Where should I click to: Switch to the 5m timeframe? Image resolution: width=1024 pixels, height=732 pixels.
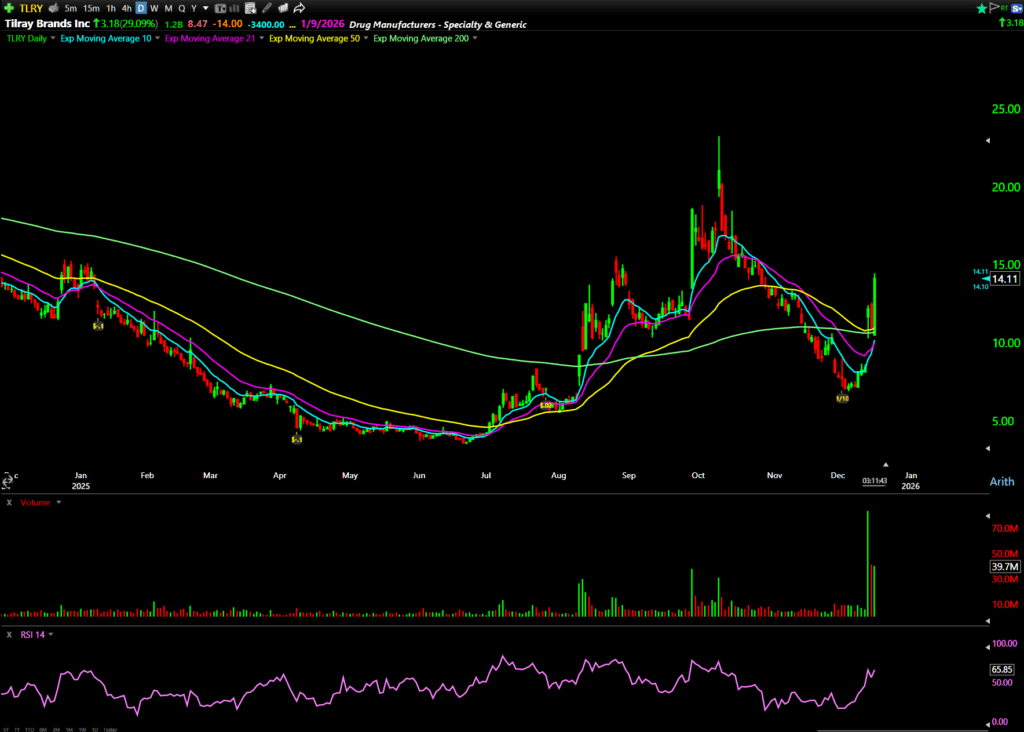70,8
